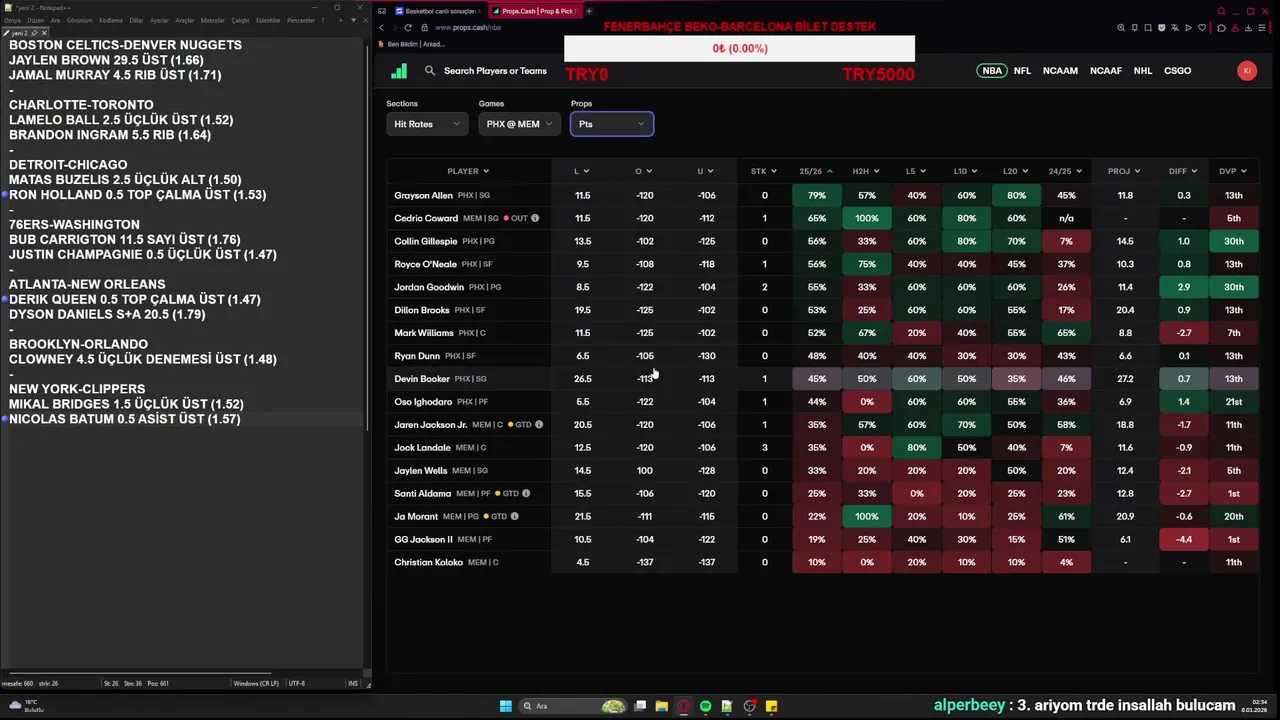The height and width of the screenshot is (720, 1280).
Task: Click the snapshot icon in browser address bar
Action: coord(1148,27)
